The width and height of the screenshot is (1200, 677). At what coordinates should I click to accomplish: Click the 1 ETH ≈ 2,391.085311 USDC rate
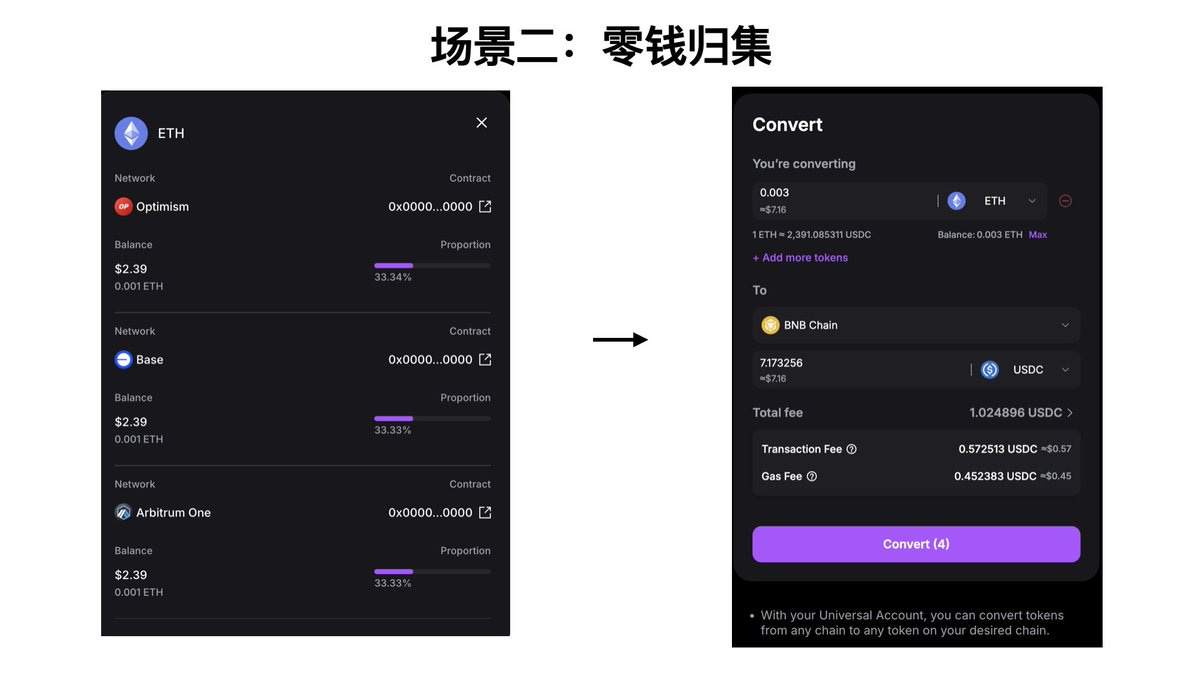812,235
